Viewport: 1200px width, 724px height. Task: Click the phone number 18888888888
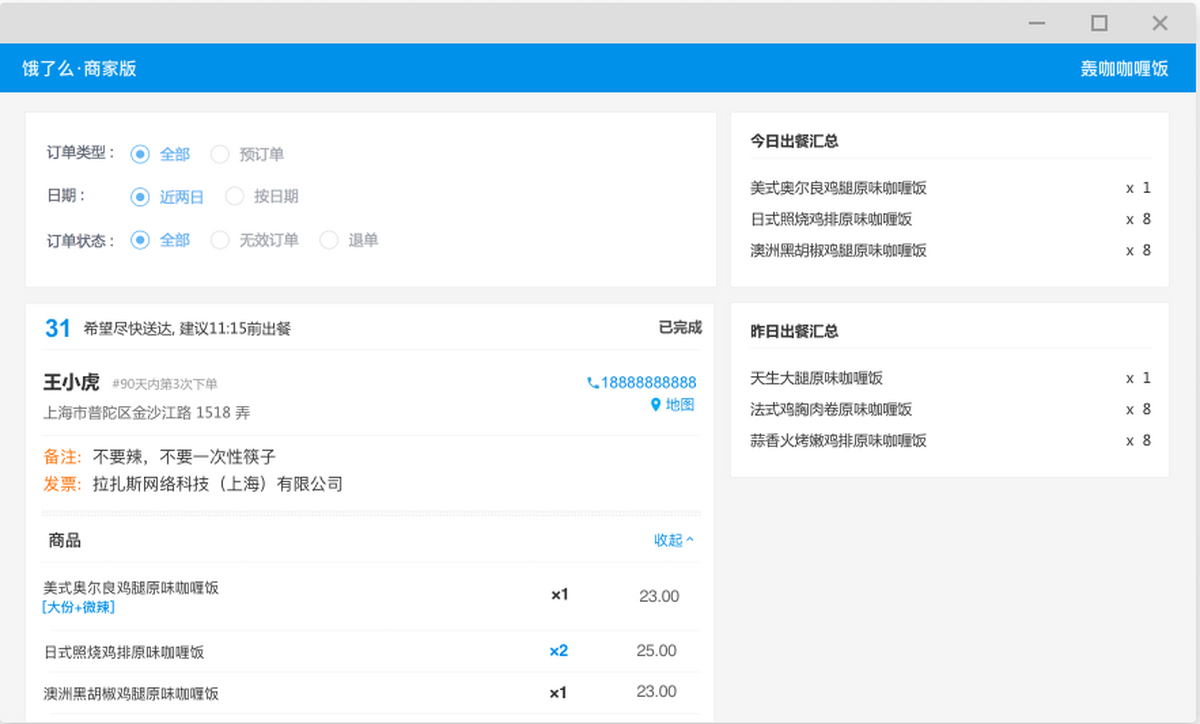coord(648,383)
